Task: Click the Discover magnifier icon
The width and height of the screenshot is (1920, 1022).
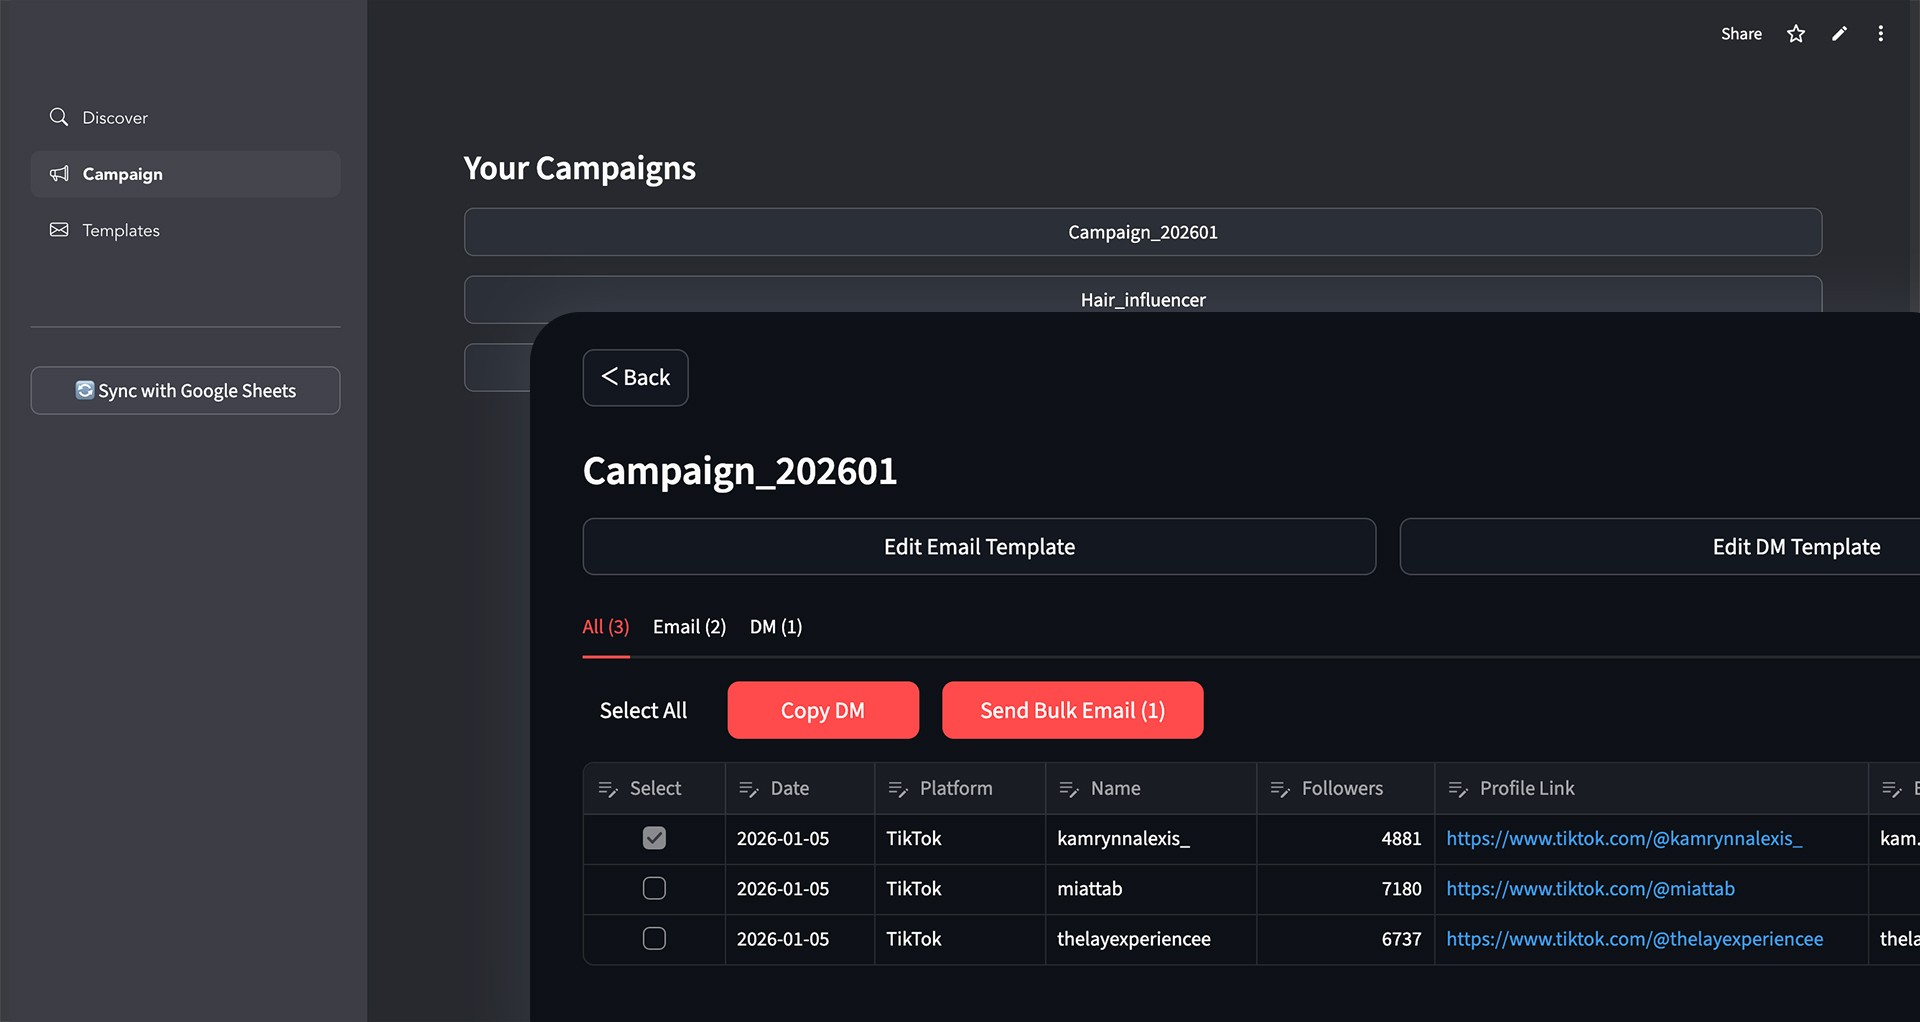Action: pyautogui.click(x=59, y=117)
